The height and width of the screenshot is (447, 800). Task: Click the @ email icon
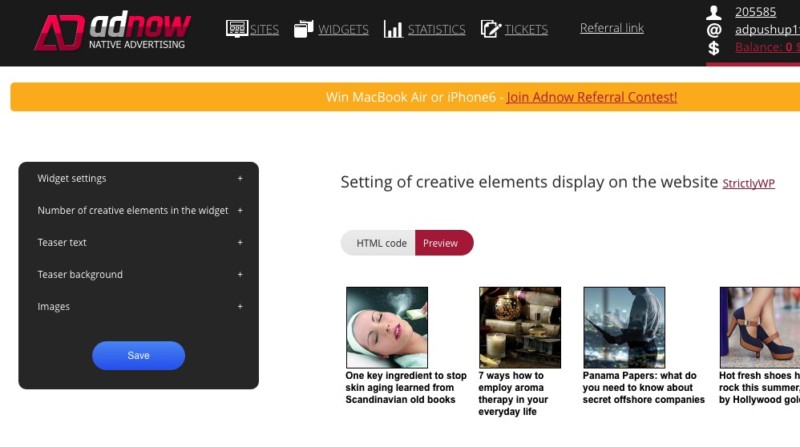[x=714, y=30]
